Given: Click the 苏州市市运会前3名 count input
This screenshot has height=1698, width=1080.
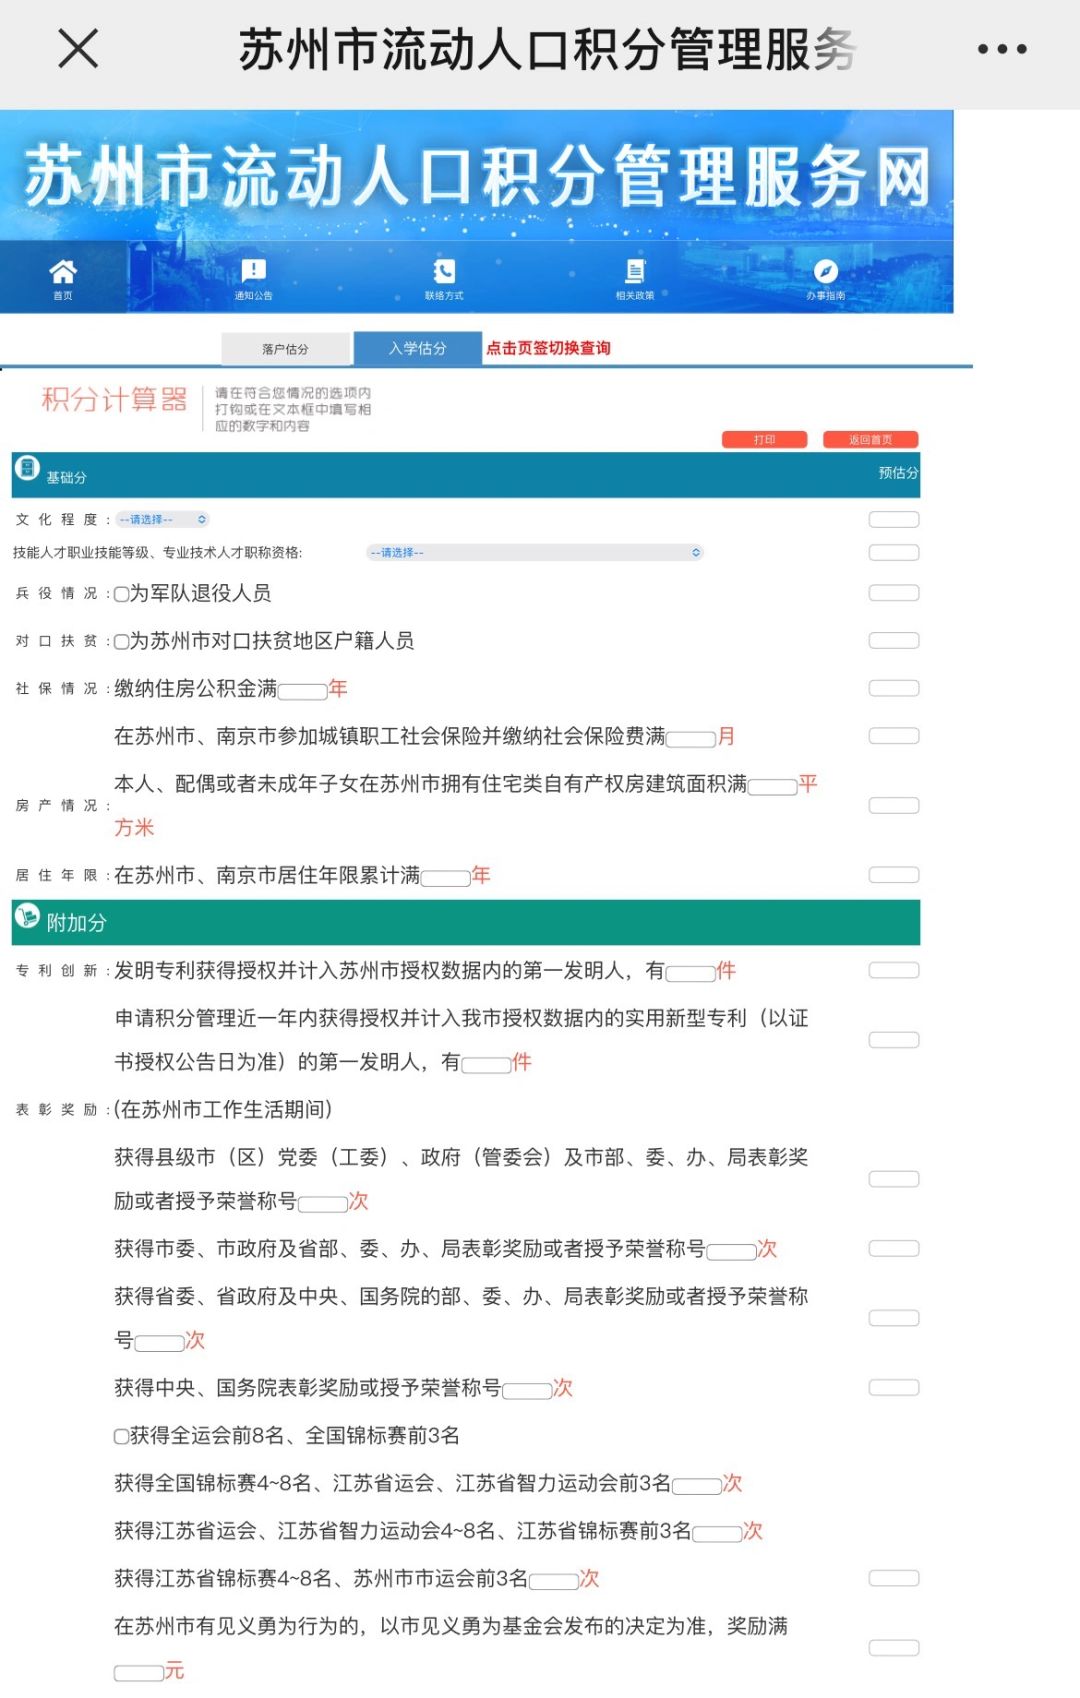Looking at the screenshot, I should 555,1582.
